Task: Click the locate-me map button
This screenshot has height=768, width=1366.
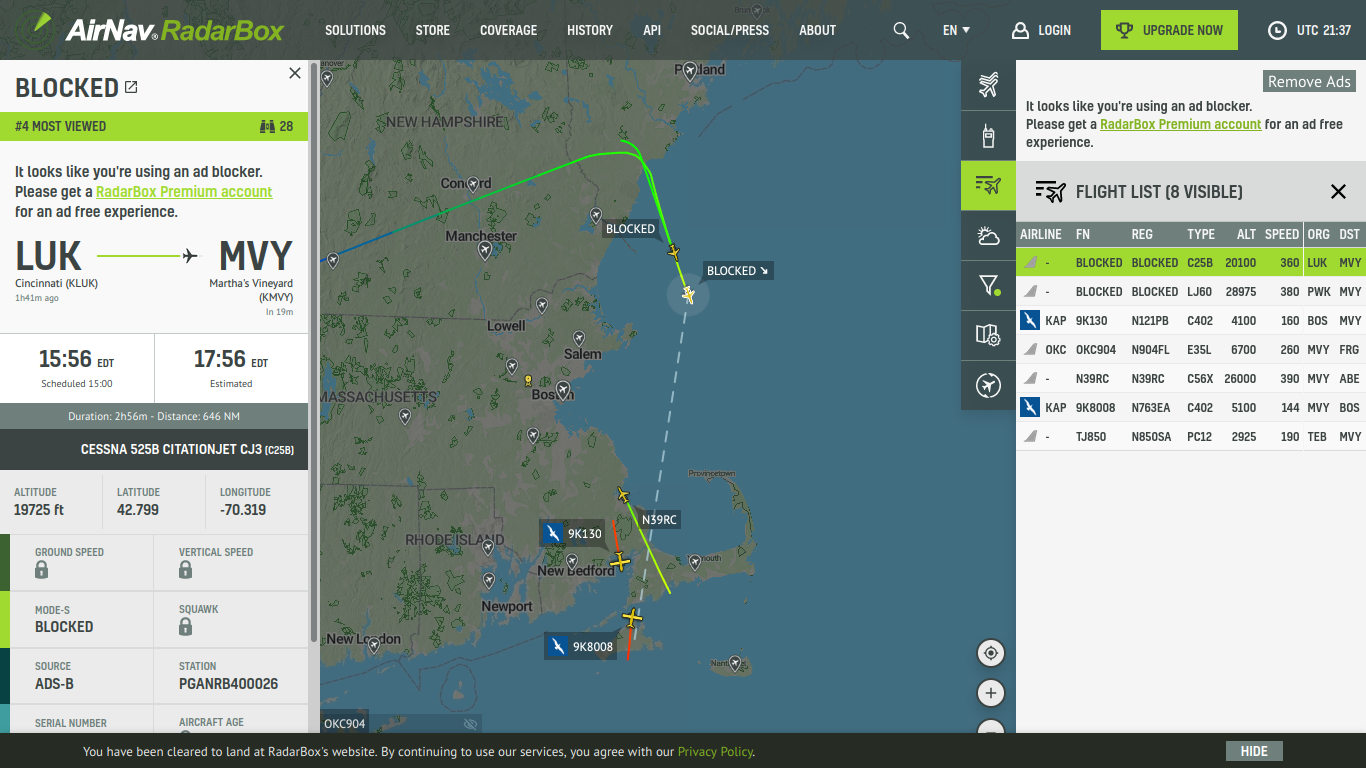Action: [x=991, y=653]
